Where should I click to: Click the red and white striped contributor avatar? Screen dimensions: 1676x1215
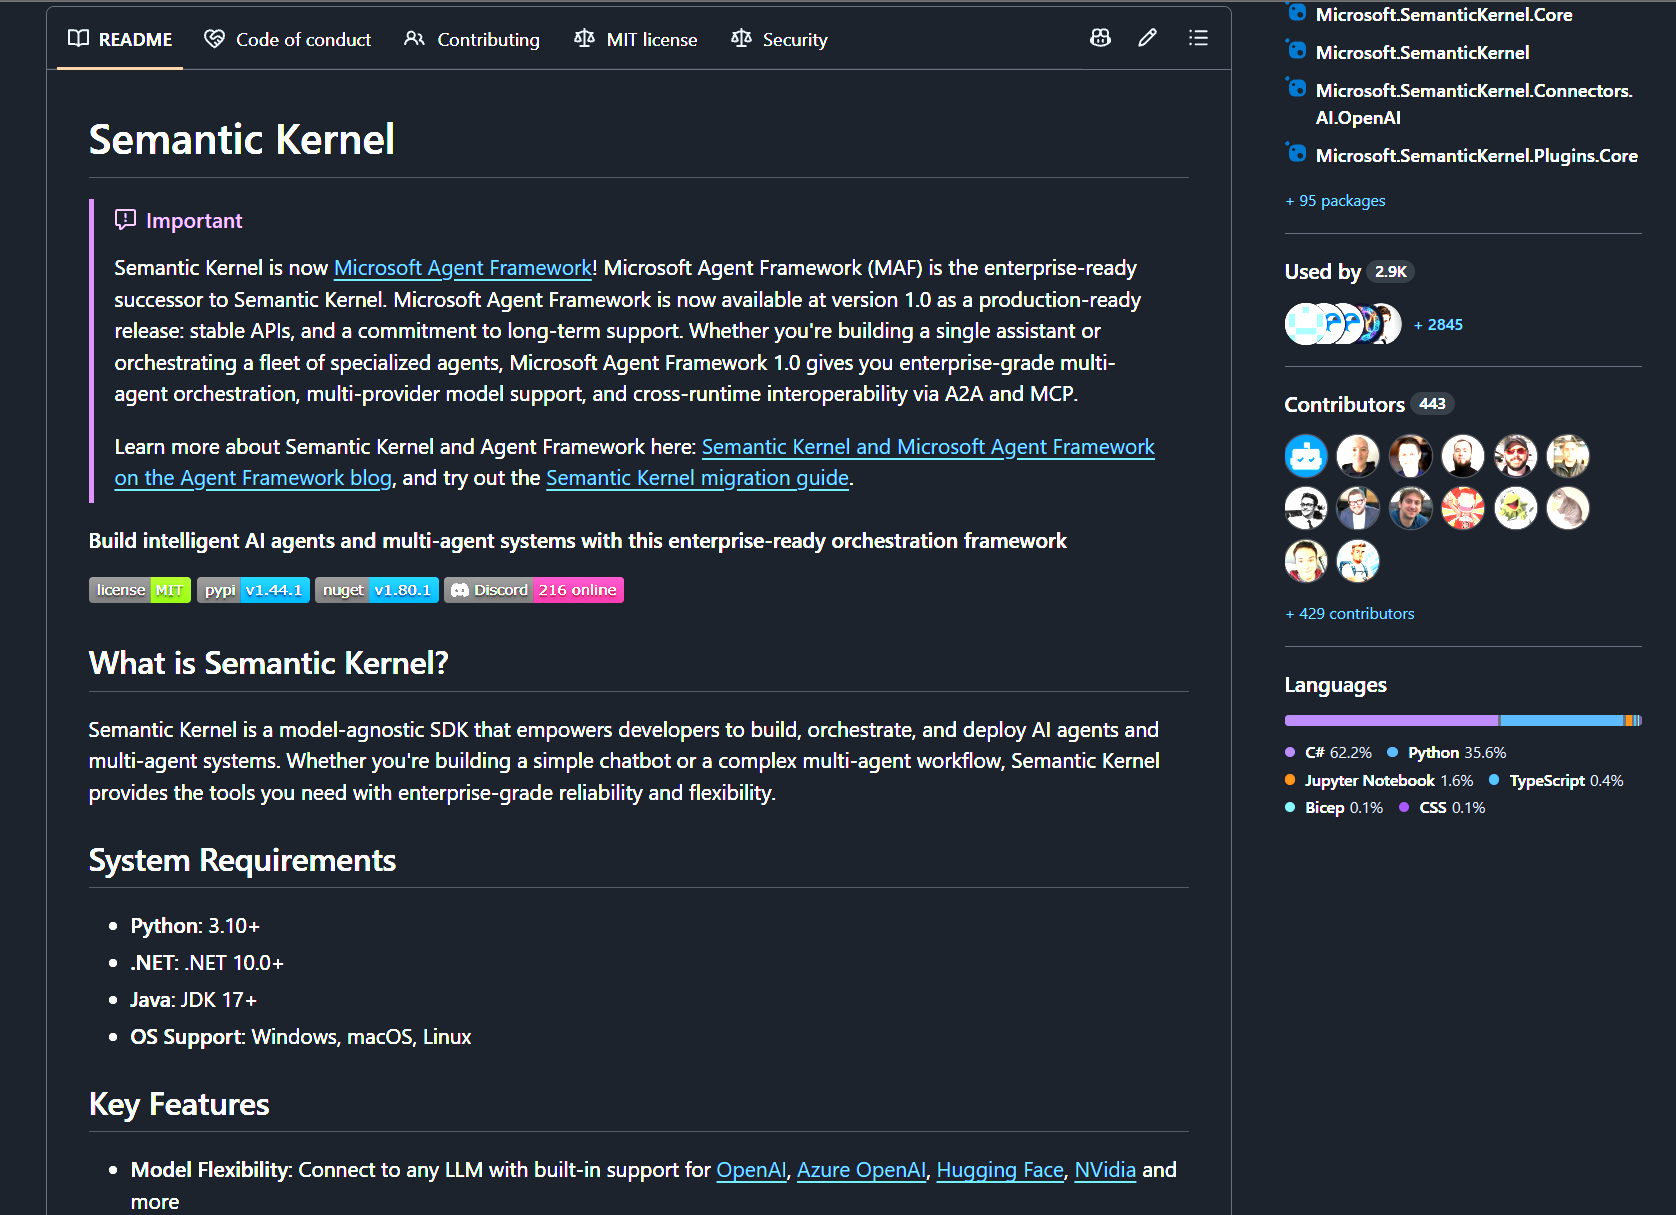[1463, 508]
